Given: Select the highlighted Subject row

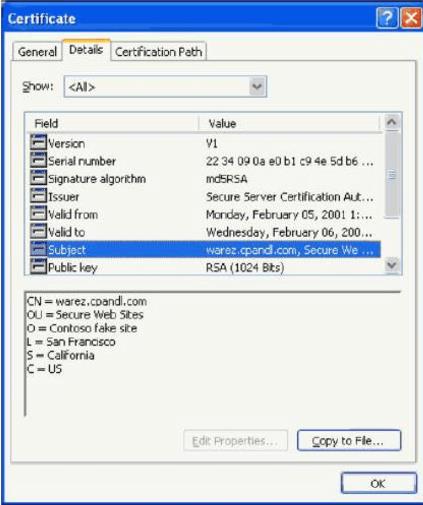Looking at the screenshot, I should (205, 249).
